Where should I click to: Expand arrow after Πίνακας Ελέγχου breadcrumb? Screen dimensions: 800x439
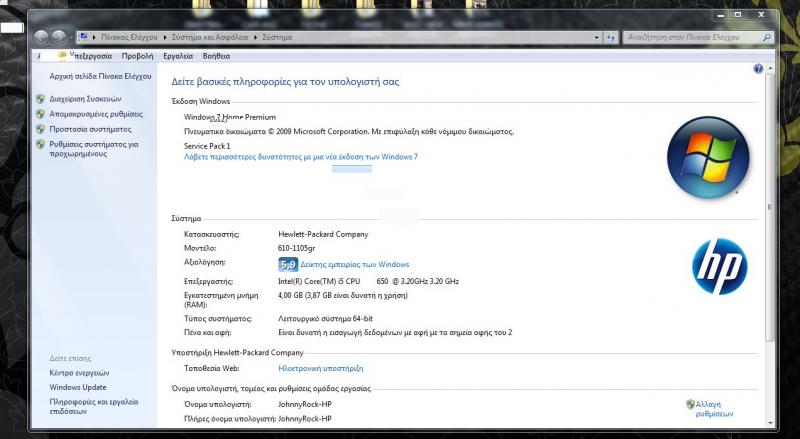[x=165, y=37]
